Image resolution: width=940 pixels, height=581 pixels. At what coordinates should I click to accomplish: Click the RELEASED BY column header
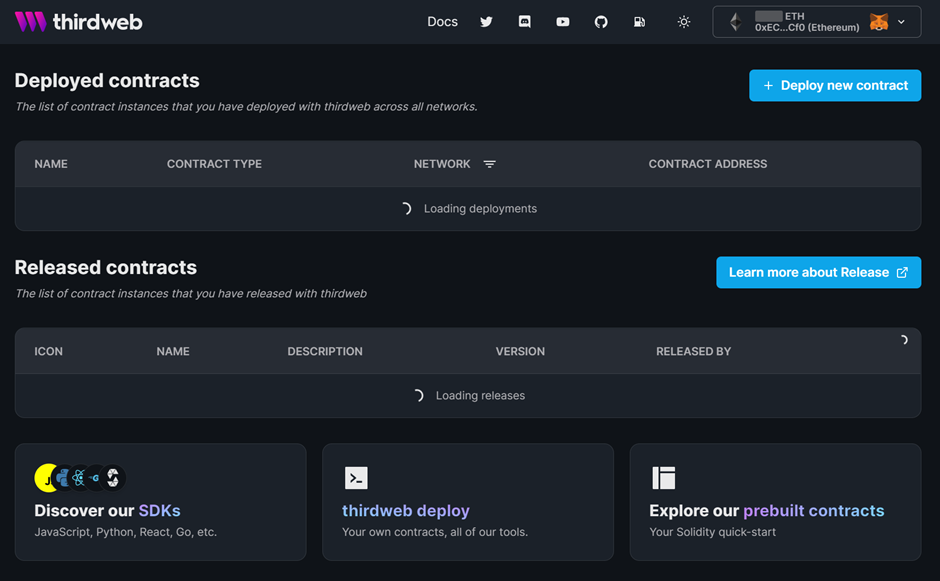(694, 351)
